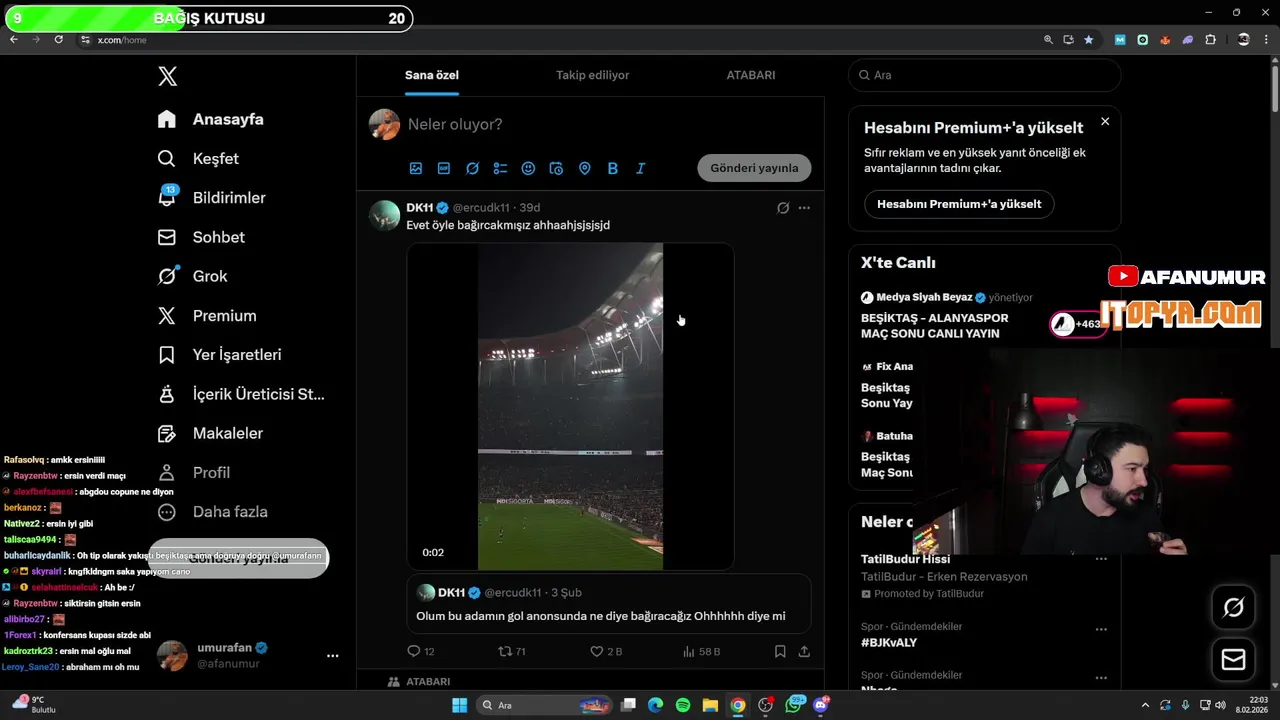Open the emoji picker
Image resolution: width=1280 pixels, height=720 pixels.
(528, 168)
